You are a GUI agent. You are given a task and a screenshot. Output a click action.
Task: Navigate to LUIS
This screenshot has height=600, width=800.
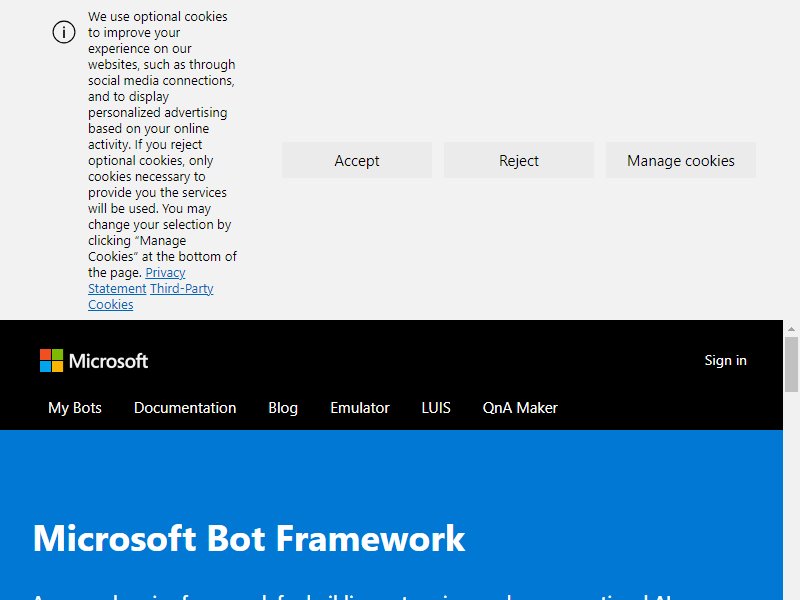coord(436,408)
